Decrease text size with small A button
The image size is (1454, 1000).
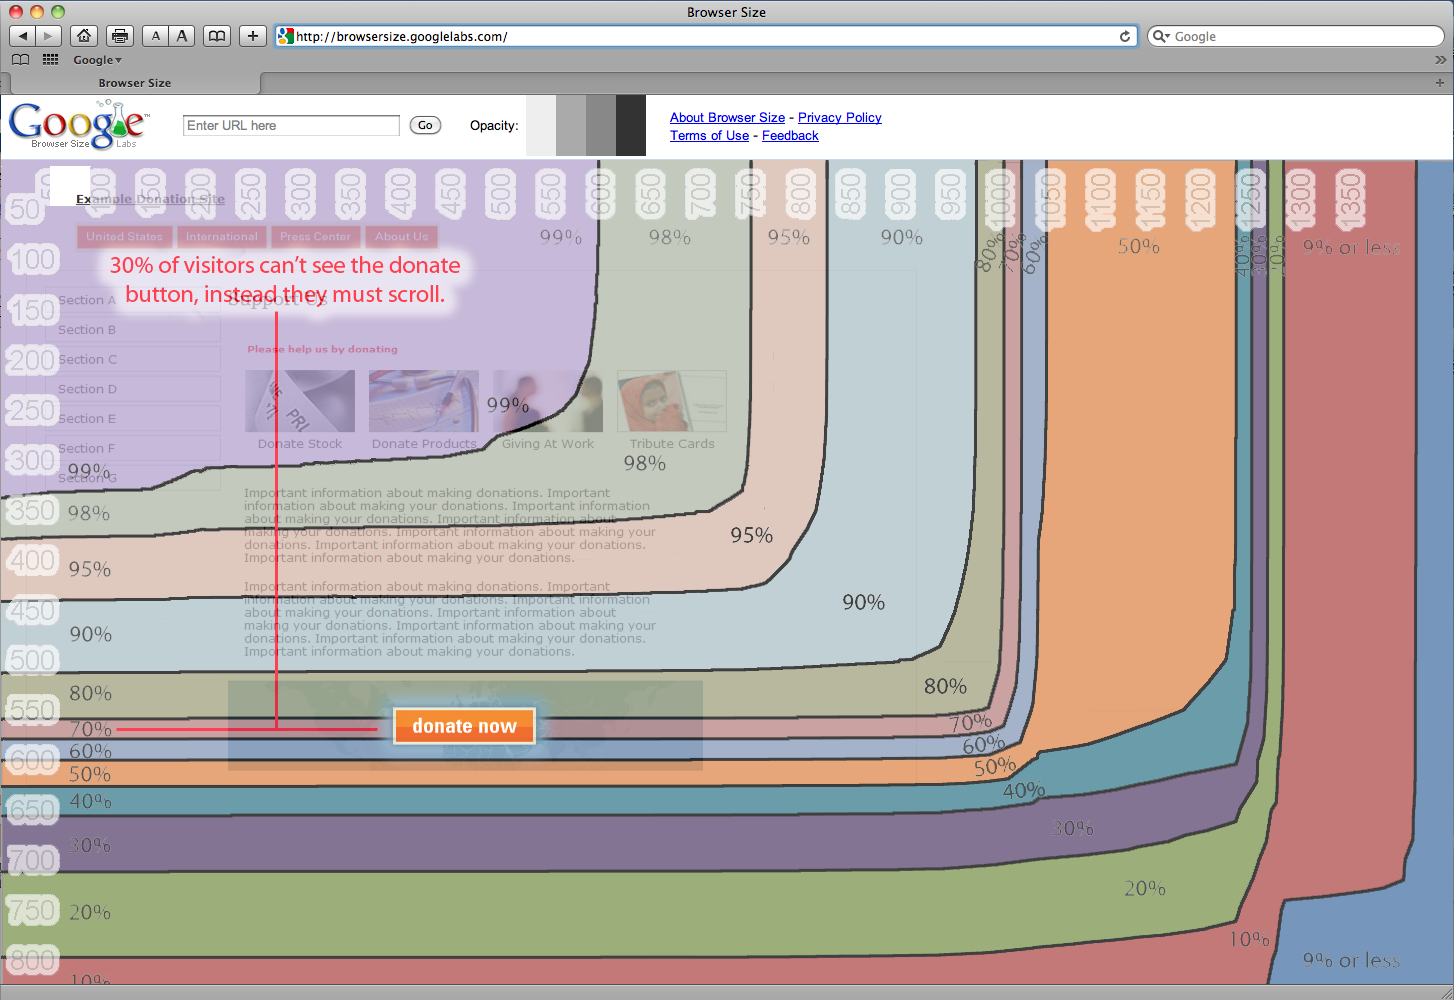click(155, 36)
